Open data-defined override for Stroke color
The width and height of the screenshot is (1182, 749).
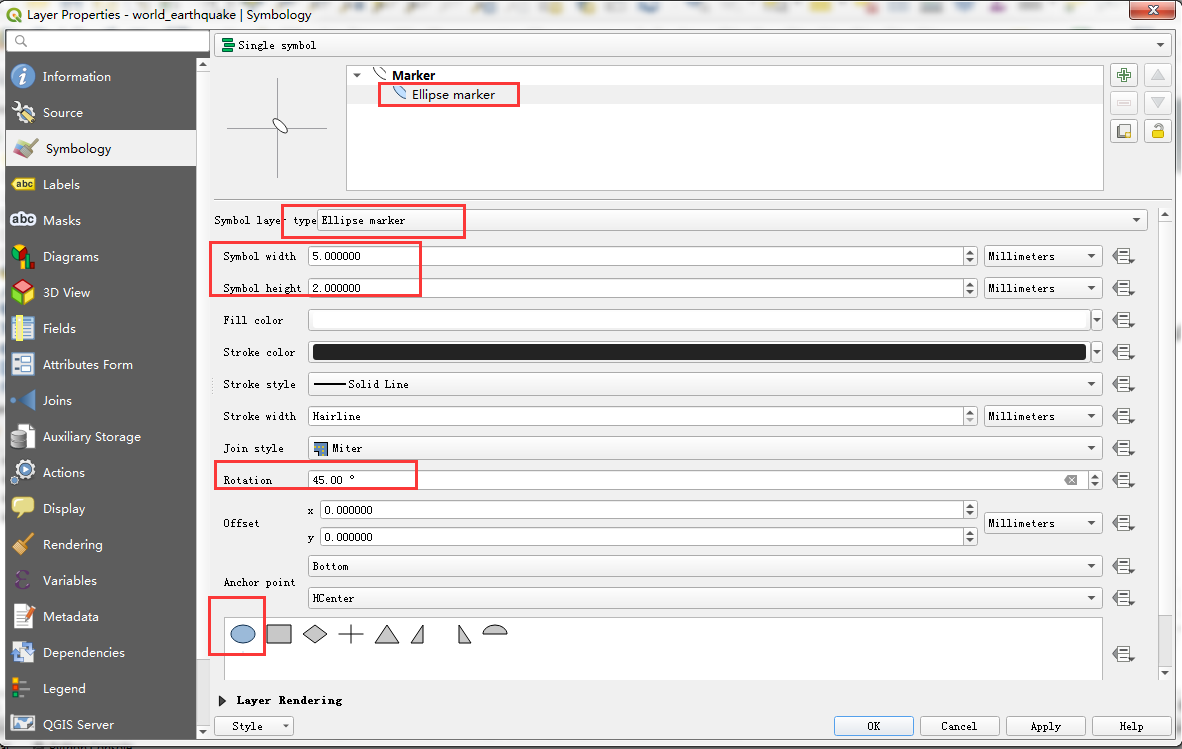pos(1123,352)
